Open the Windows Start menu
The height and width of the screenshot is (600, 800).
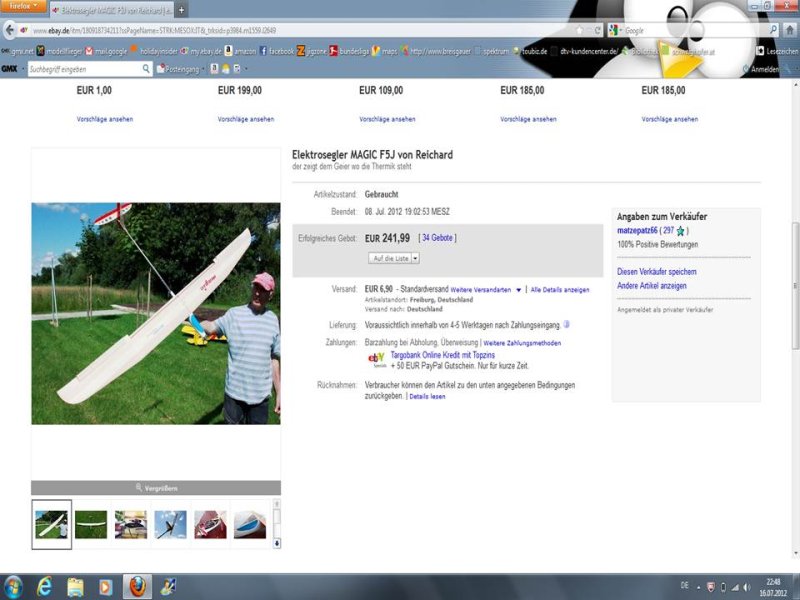click(13, 587)
